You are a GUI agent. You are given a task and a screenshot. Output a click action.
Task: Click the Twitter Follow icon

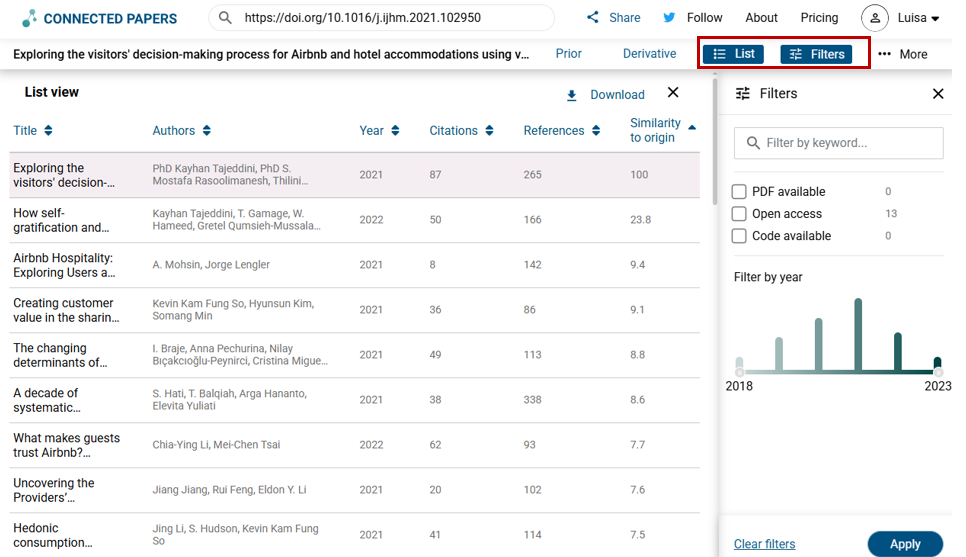point(669,18)
